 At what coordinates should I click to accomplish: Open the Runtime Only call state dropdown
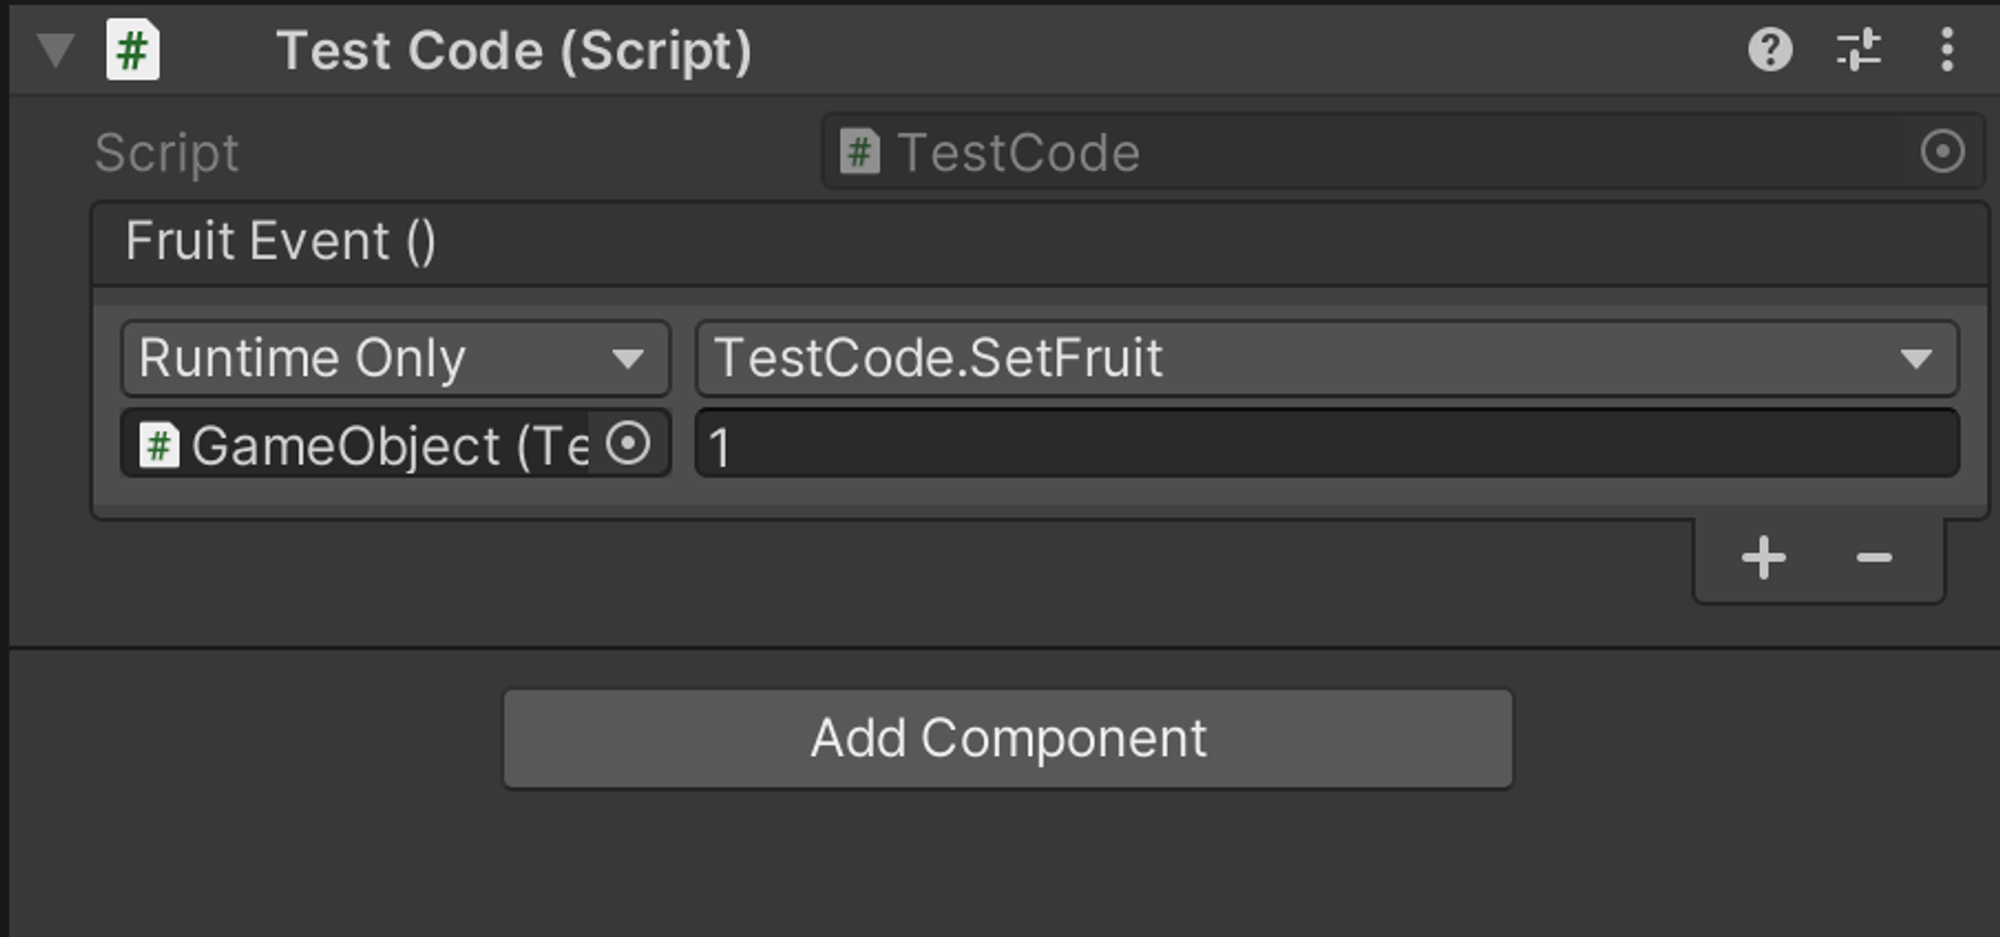(x=395, y=358)
